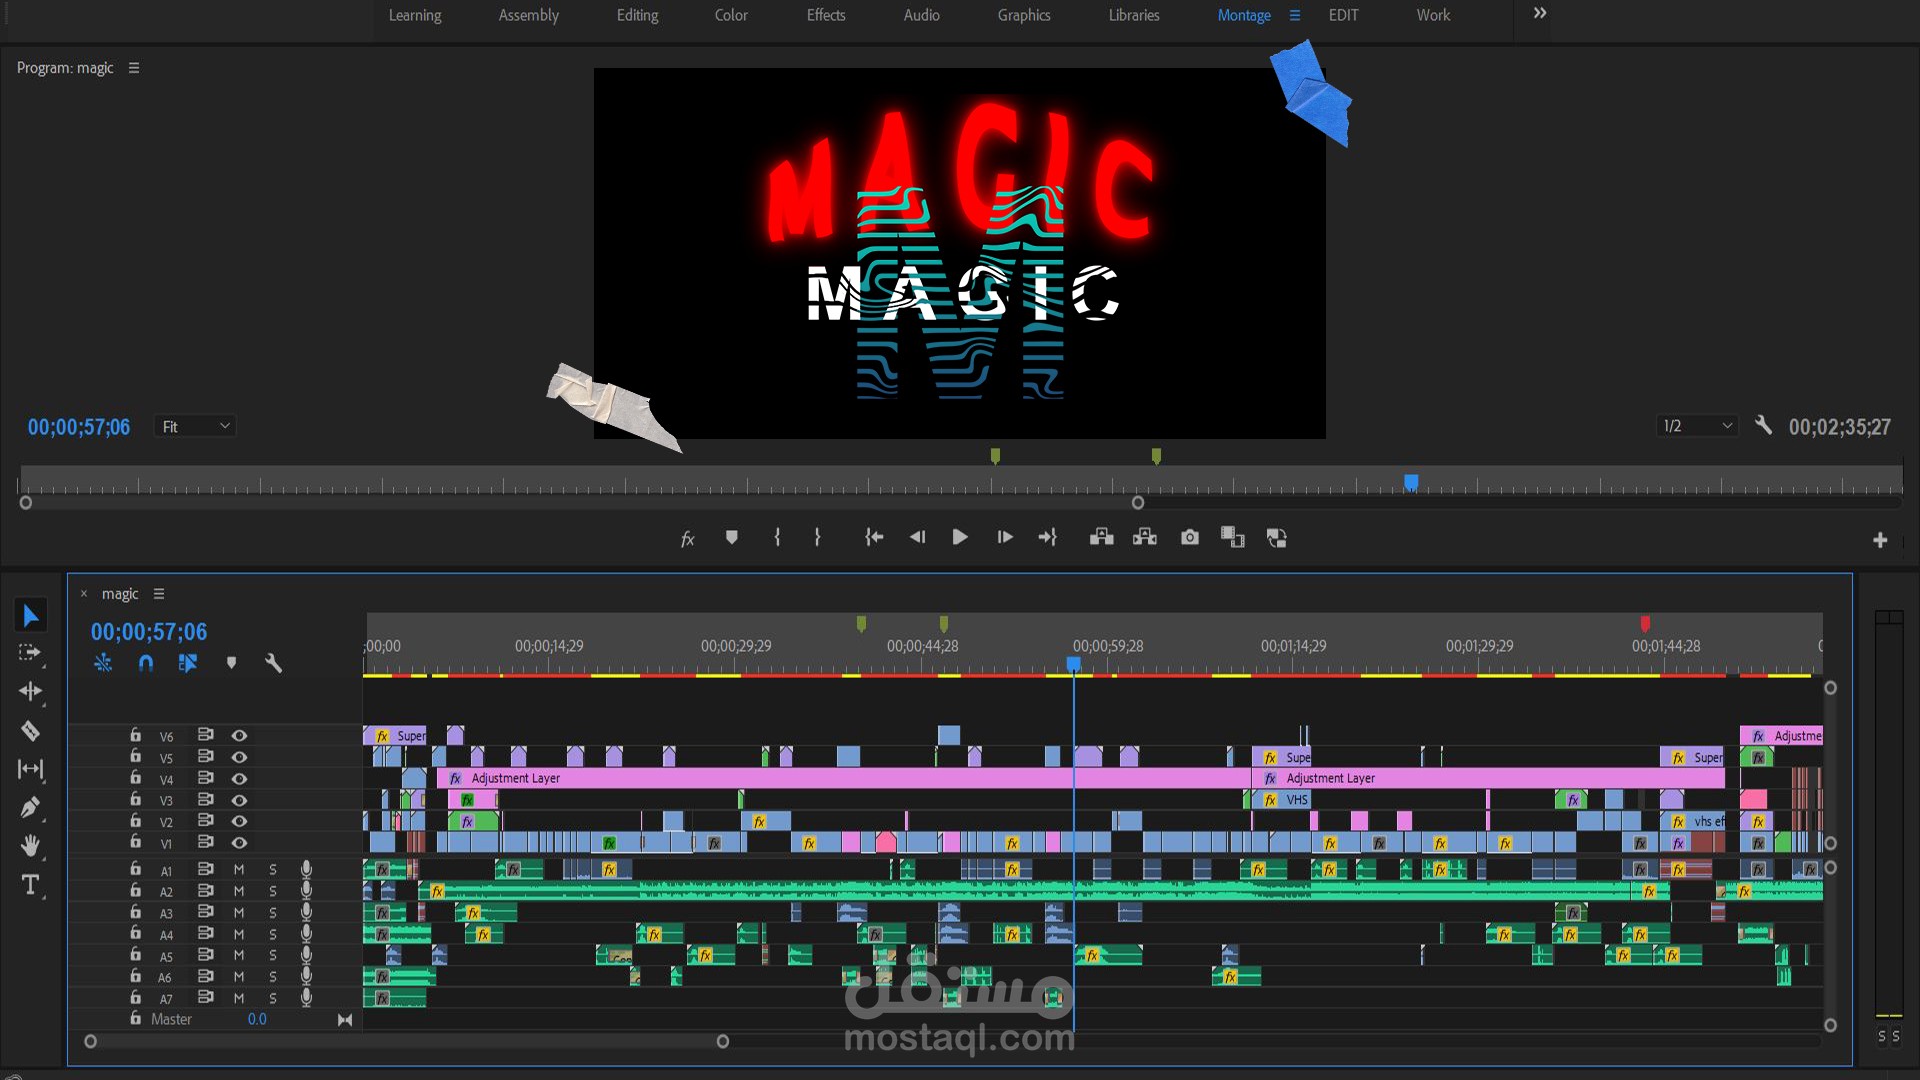Open the Fit zoom level dropdown

coord(195,427)
